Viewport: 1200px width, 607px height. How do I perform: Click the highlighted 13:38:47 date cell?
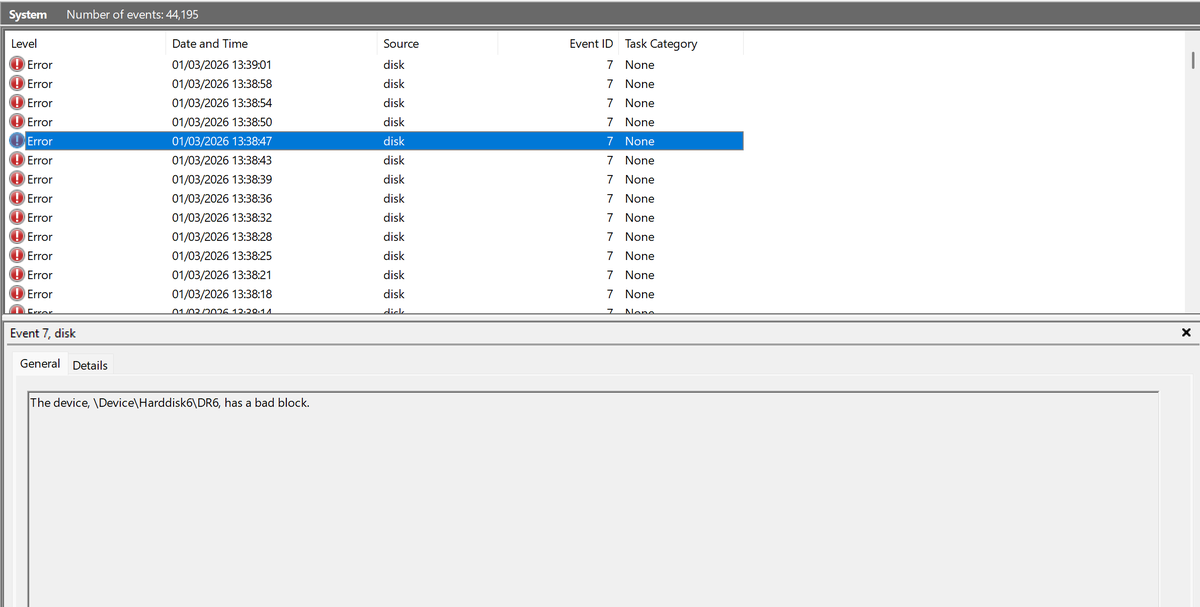222,141
